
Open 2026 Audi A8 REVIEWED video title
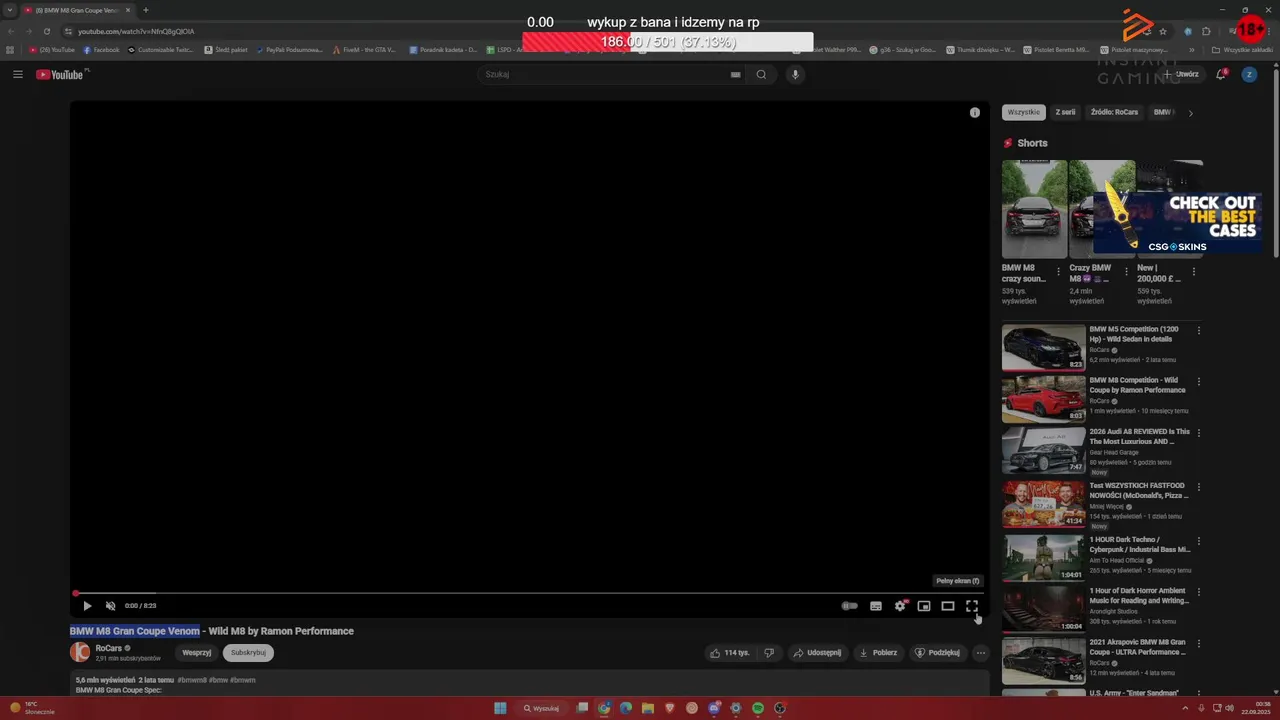point(1139,437)
